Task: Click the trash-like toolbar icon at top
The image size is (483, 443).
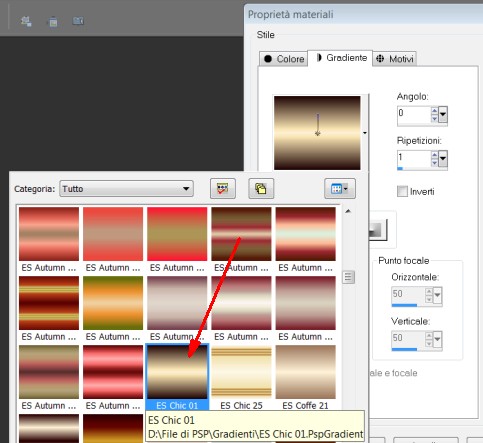Action: (x=53, y=22)
